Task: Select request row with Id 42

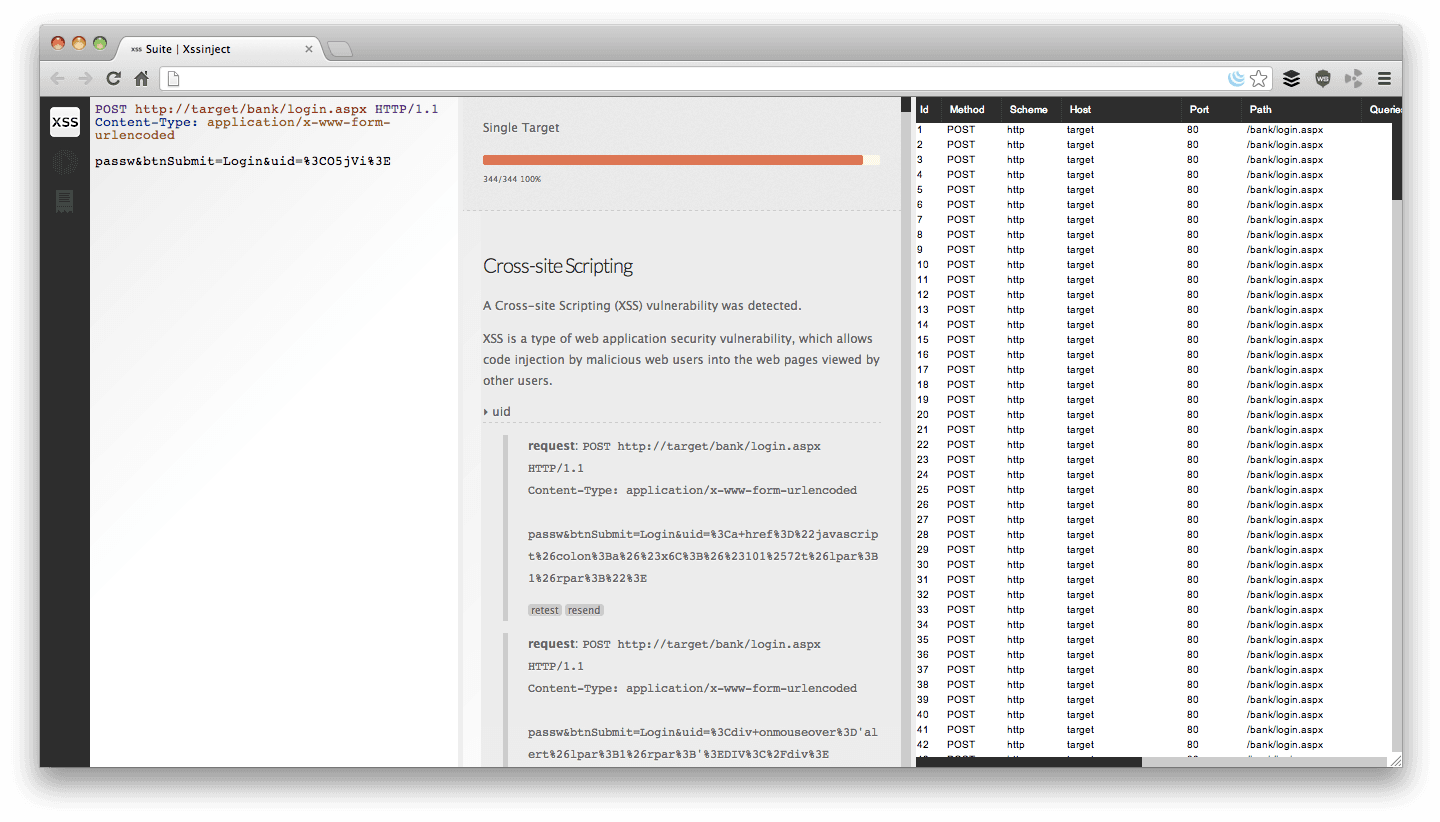Action: (1154, 744)
